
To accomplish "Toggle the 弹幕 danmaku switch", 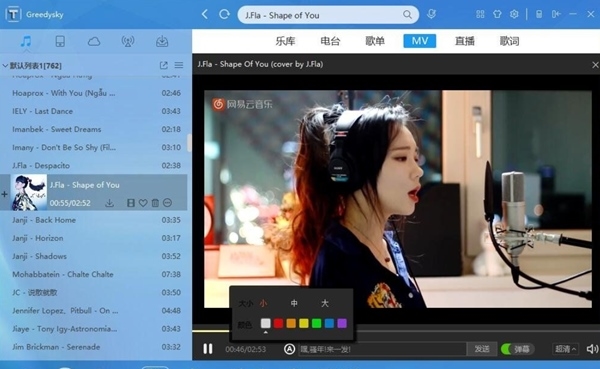I will point(517,349).
